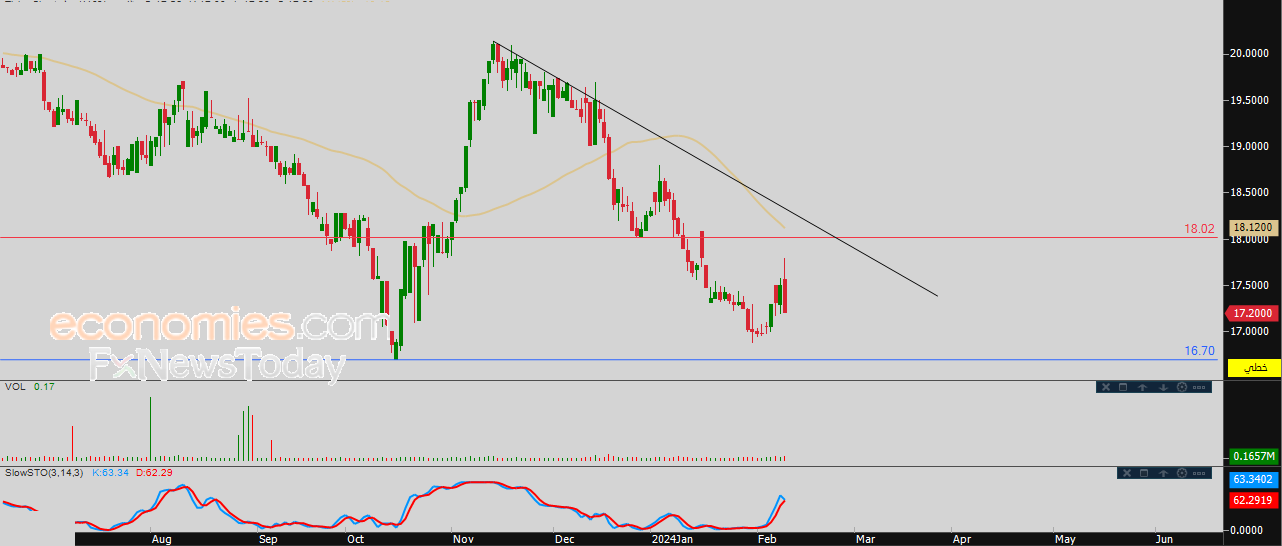Click the 20.0000 price axis label

click(1250, 53)
